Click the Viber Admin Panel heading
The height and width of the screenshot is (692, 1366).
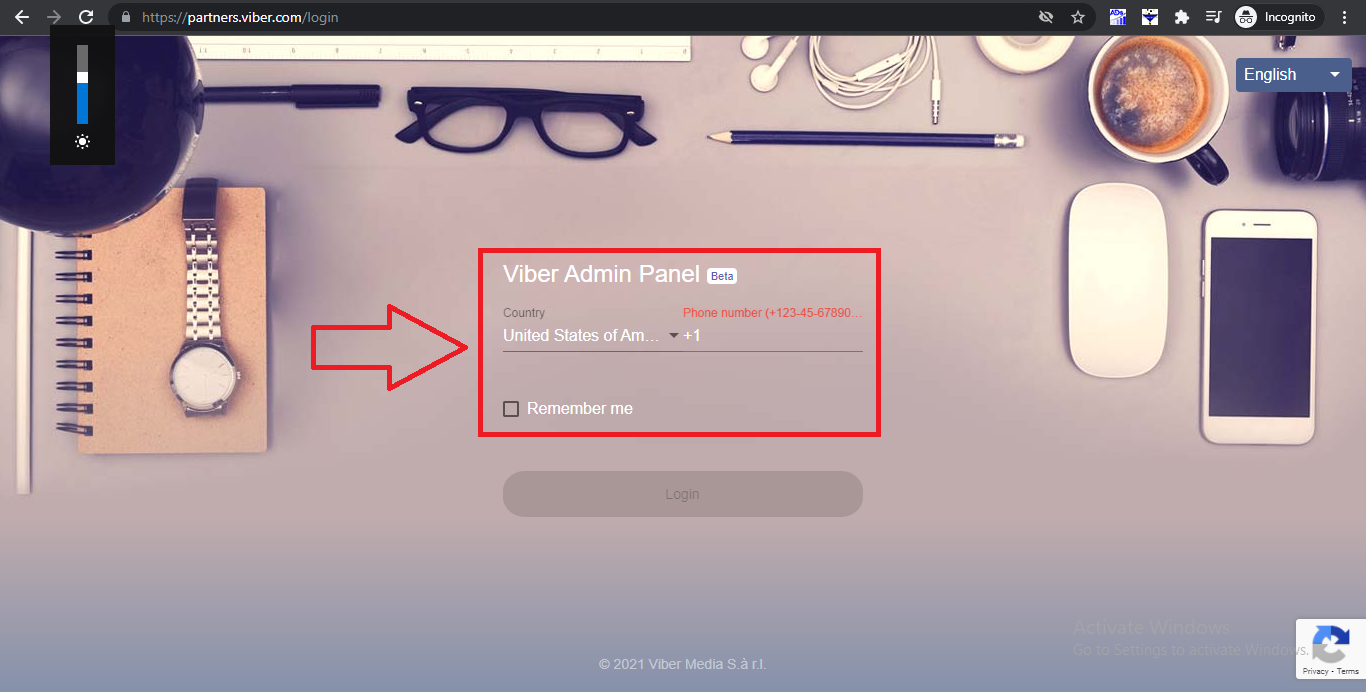click(x=601, y=274)
